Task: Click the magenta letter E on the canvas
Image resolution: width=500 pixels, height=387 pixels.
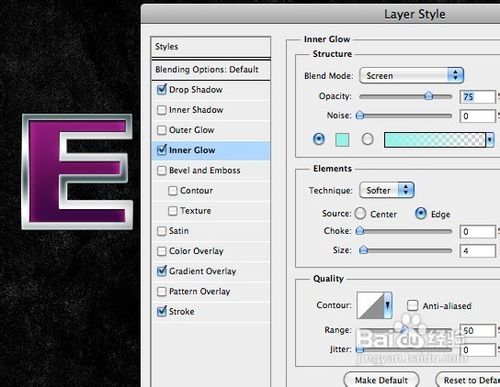Action: tap(45, 172)
